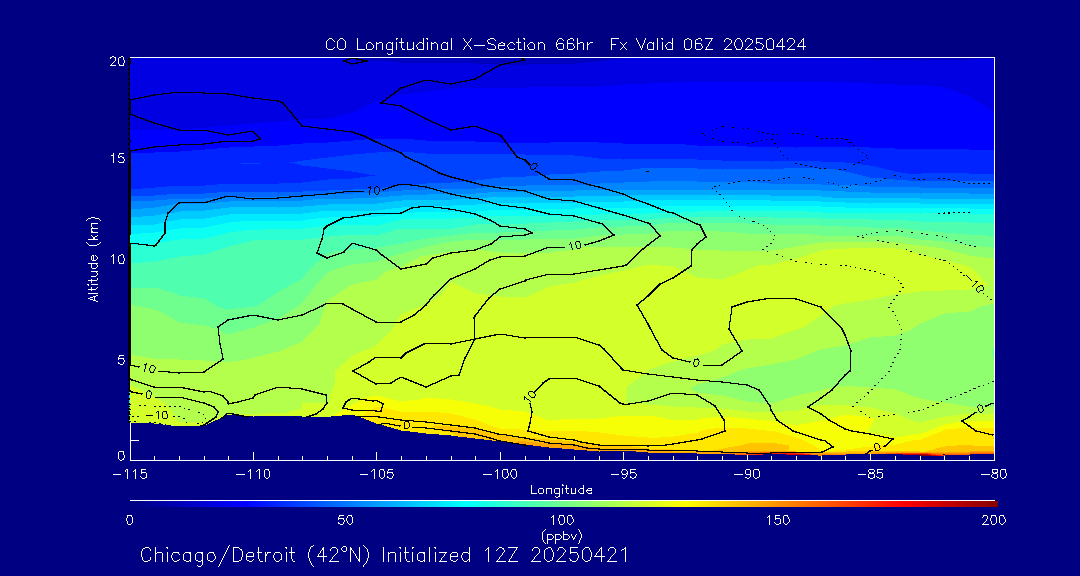This screenshot has height=576, width=1080.
Task: Click the "Longitude" x-axis label
Action: [561, 490]
